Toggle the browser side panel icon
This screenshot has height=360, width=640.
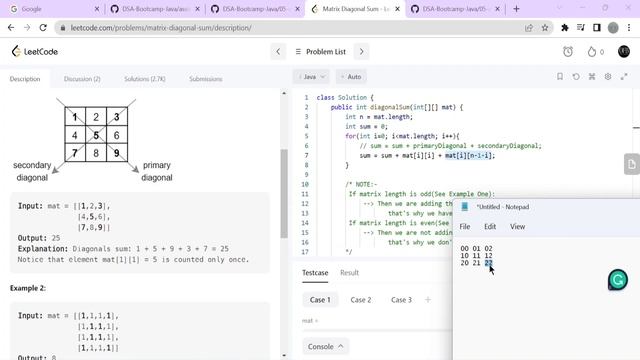click(597, 28)
